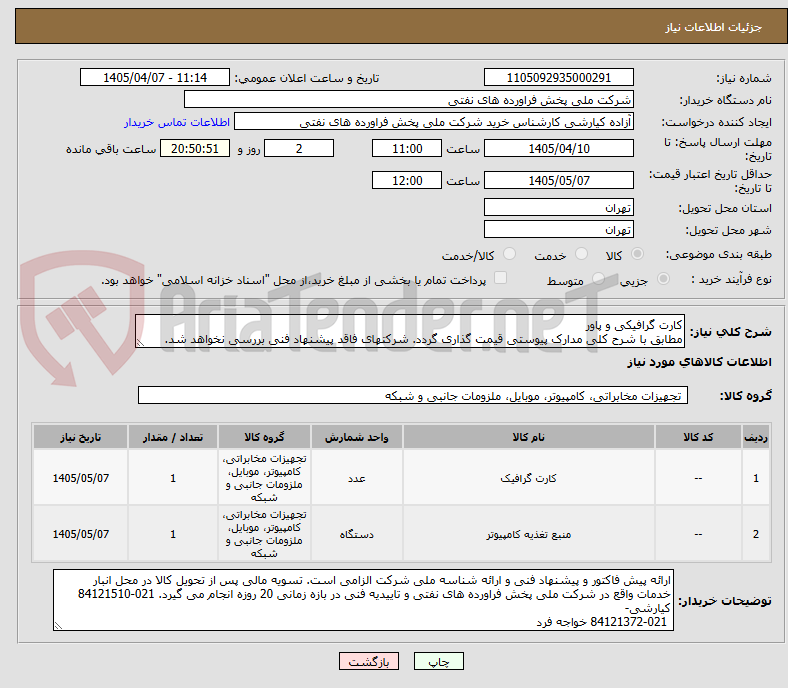The width and height of the screenshot is (788, 688).
Task: Click the remaining days field showing 2
Action: point(299,148)
